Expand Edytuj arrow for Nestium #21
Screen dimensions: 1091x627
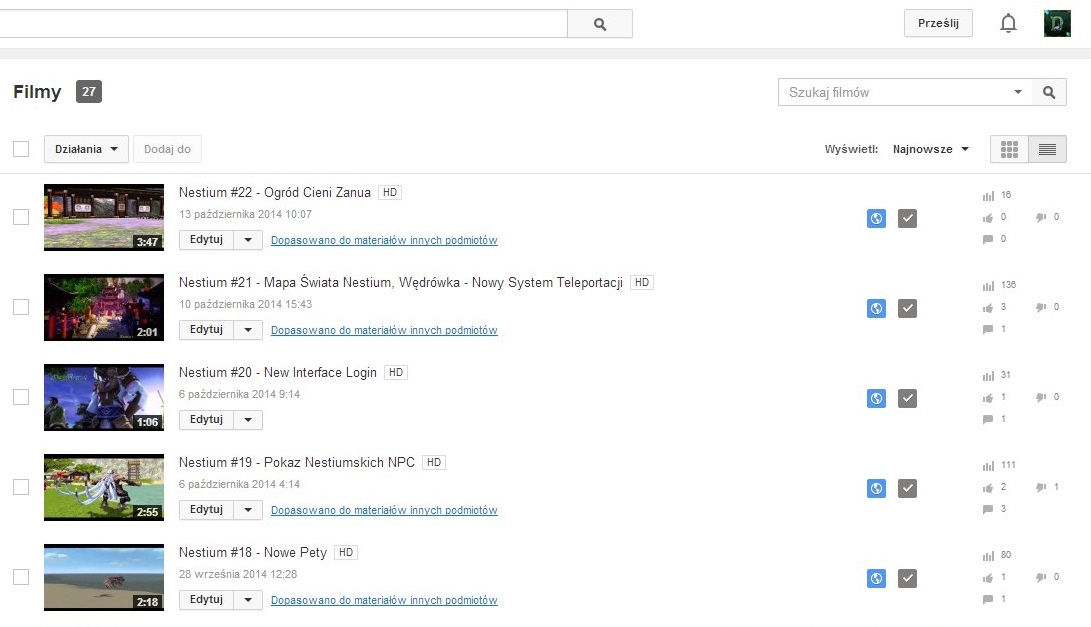point(248,330)
